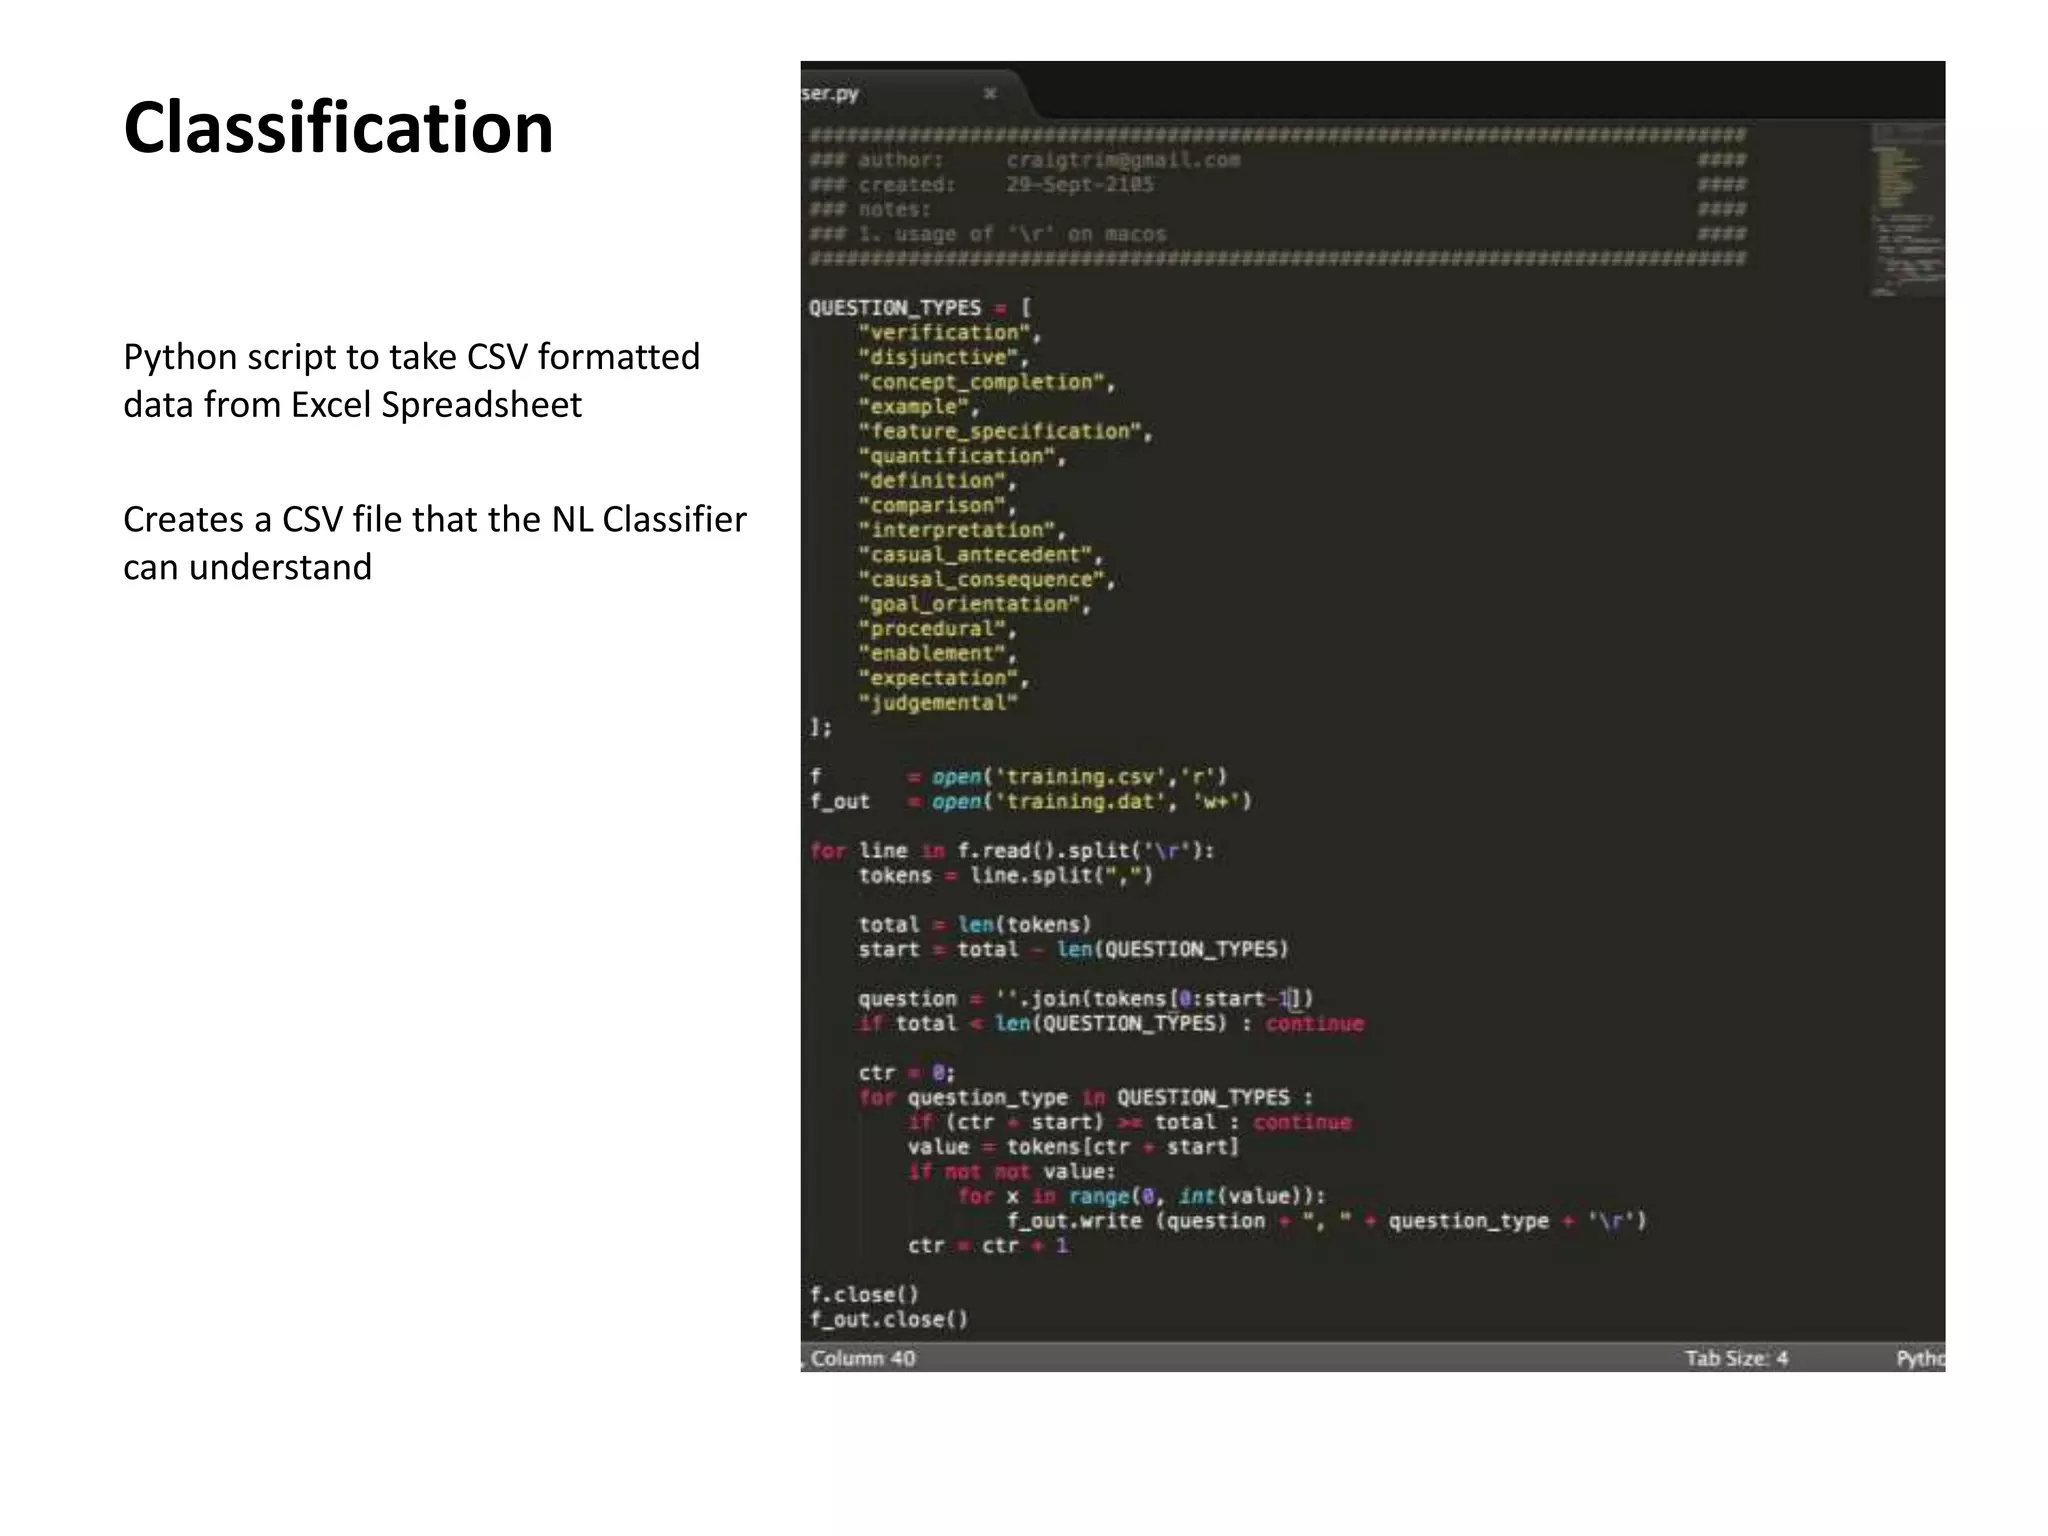This screenshot has height=1536, width=2048.
Task: Click the "comparison" string entry
Action: coord(937,506)
